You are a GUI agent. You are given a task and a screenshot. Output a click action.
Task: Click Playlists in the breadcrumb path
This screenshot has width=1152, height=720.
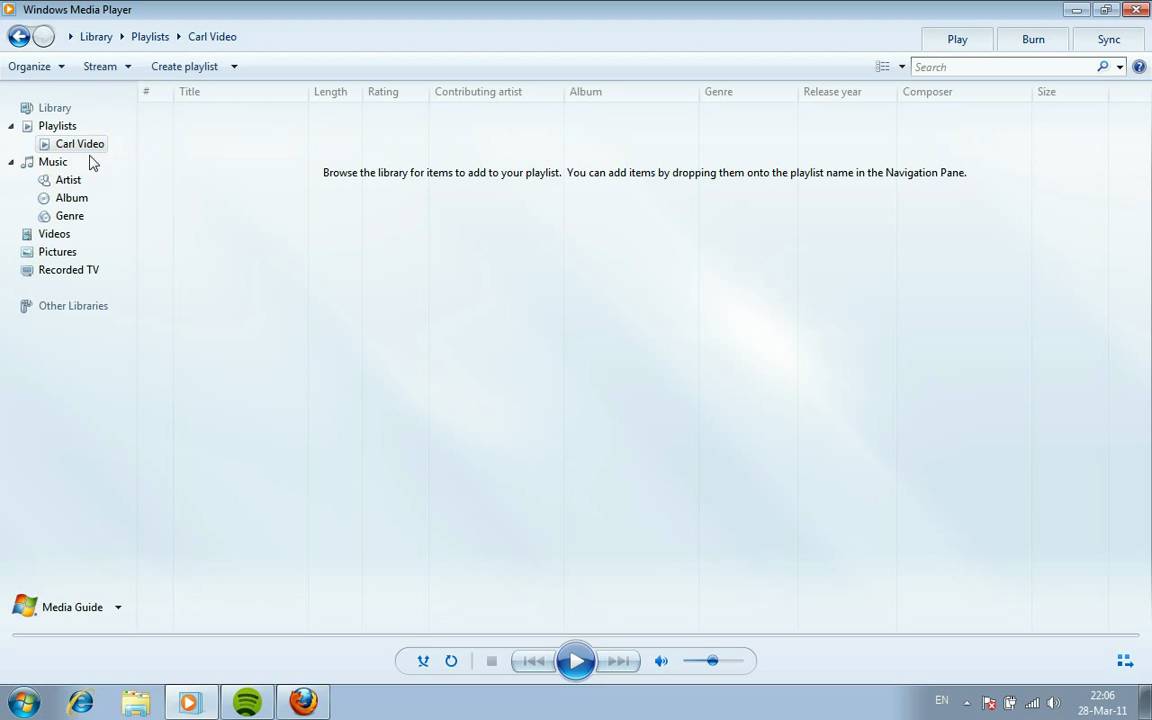150,37
